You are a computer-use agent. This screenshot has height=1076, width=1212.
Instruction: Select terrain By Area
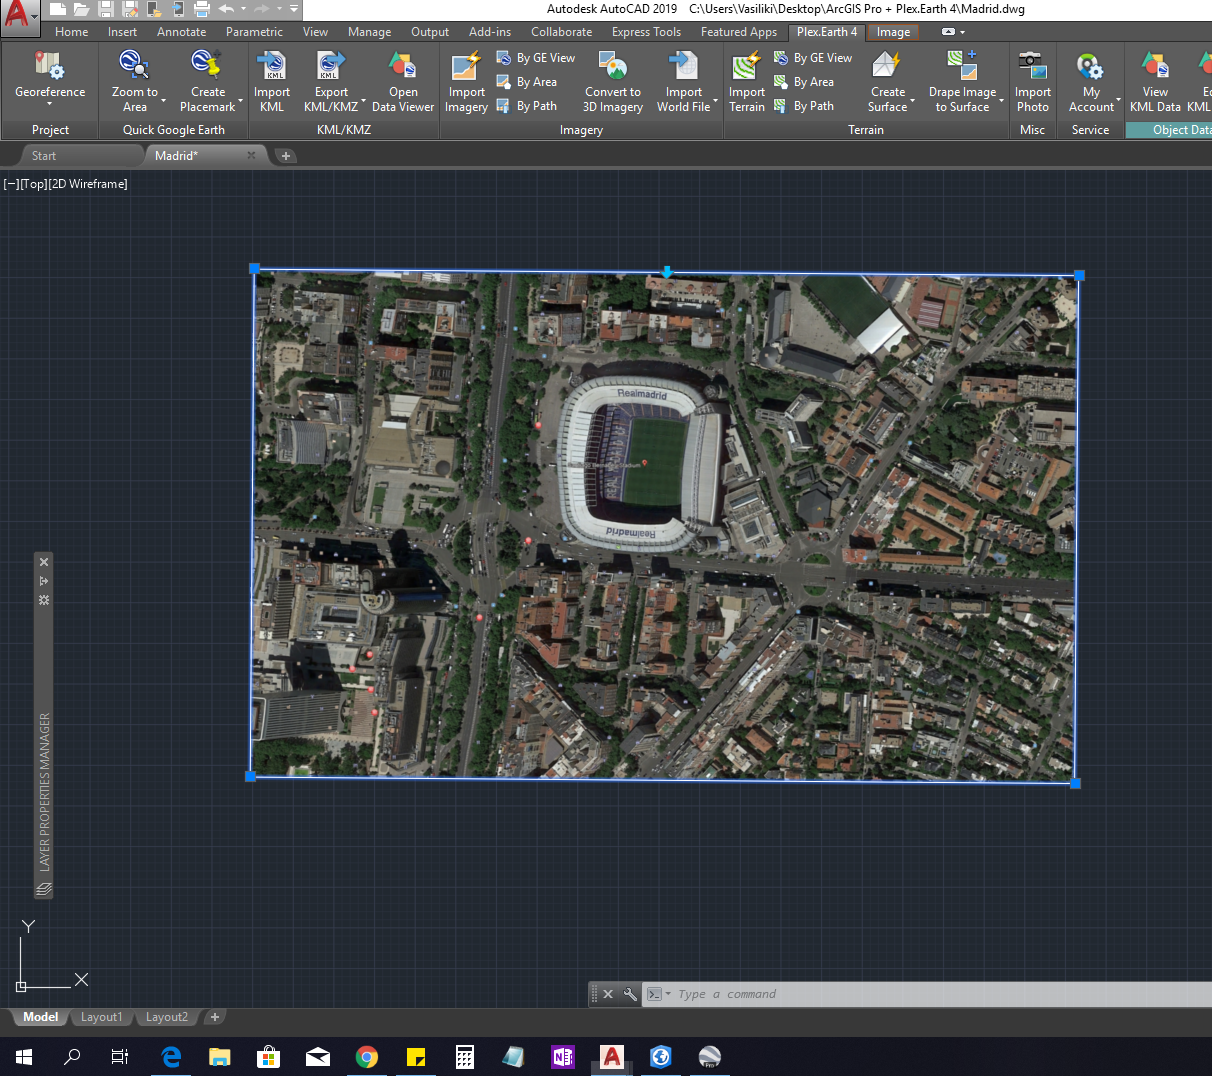point(804,82)
